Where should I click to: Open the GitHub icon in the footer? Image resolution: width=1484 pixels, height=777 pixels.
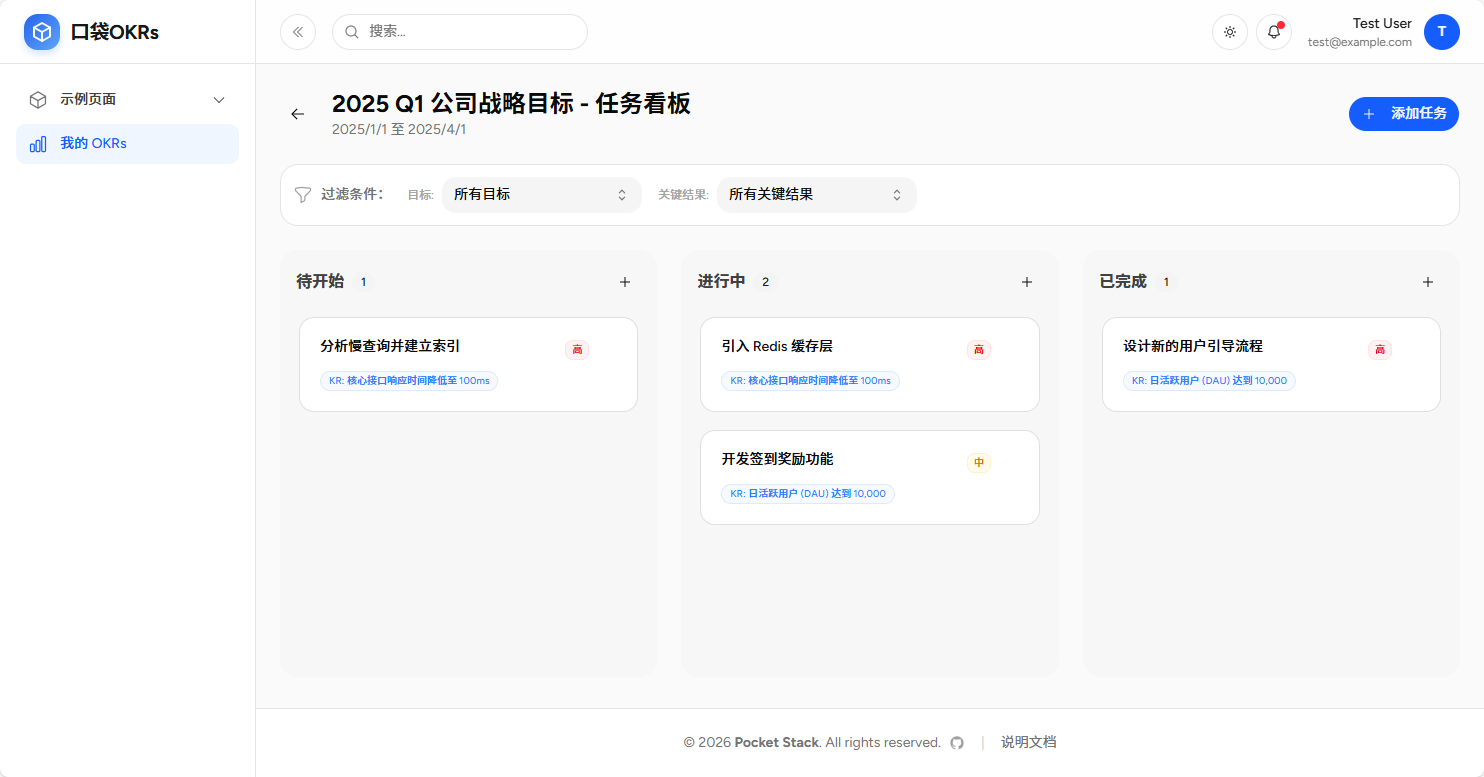(x=957, y=743)
